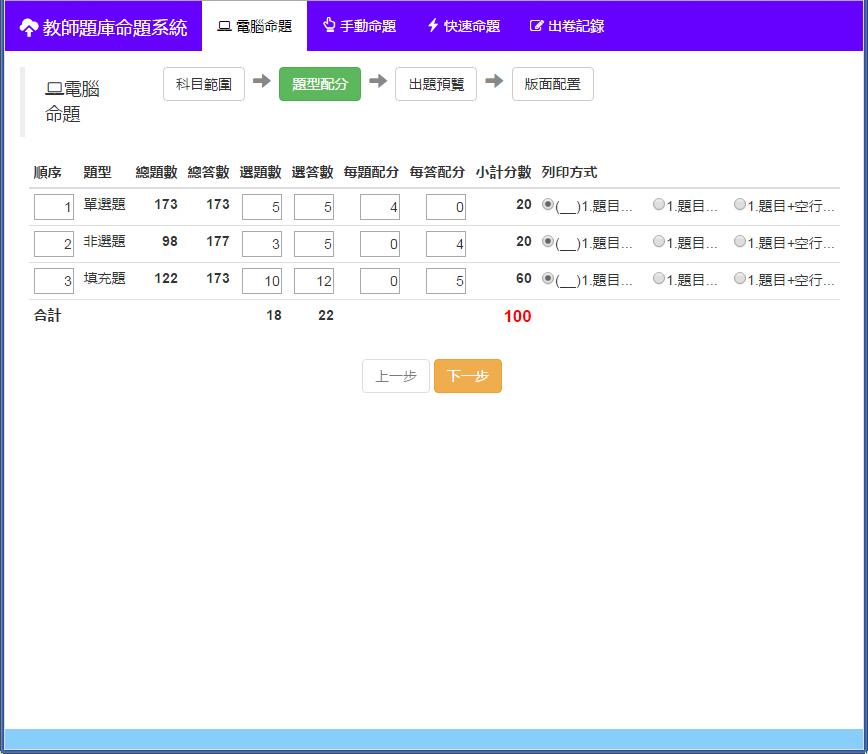The height and width of the screenshot is (754, 868).
Task: Click the red total score 100
Action: tap(518, 316)
